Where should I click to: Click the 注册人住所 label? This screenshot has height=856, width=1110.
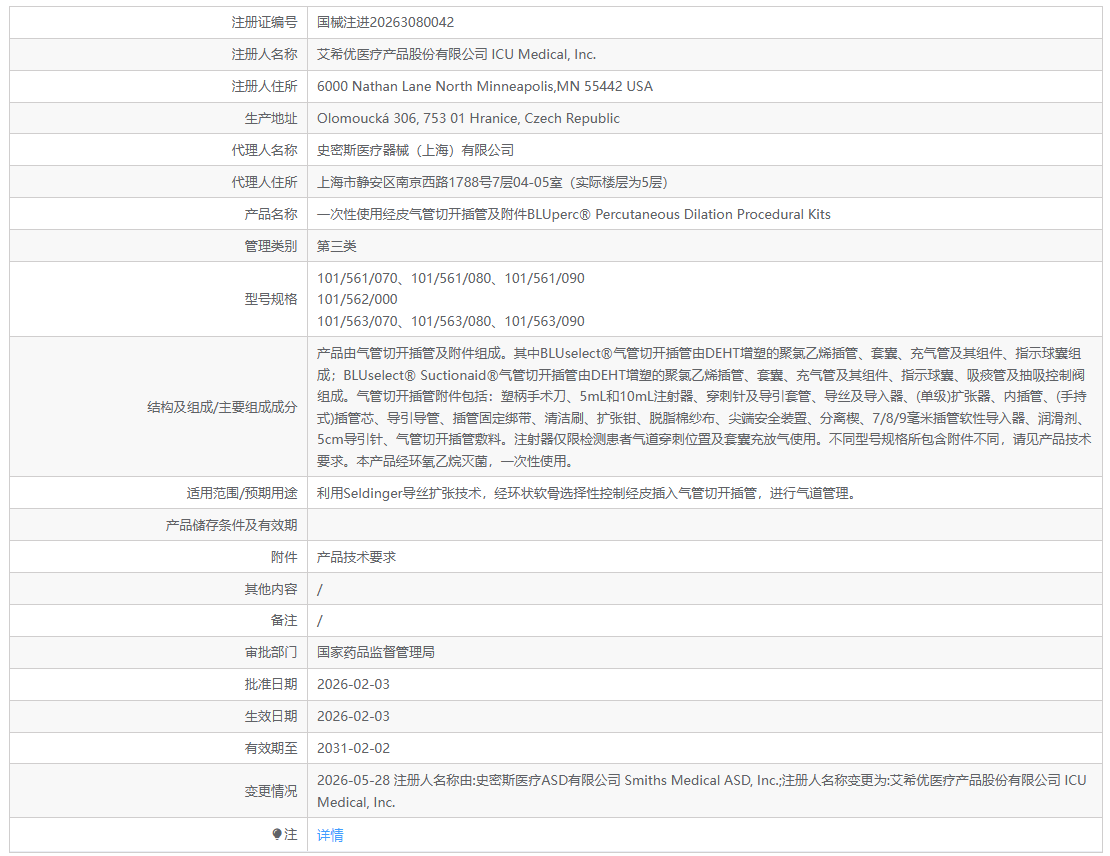click(264, 86)
